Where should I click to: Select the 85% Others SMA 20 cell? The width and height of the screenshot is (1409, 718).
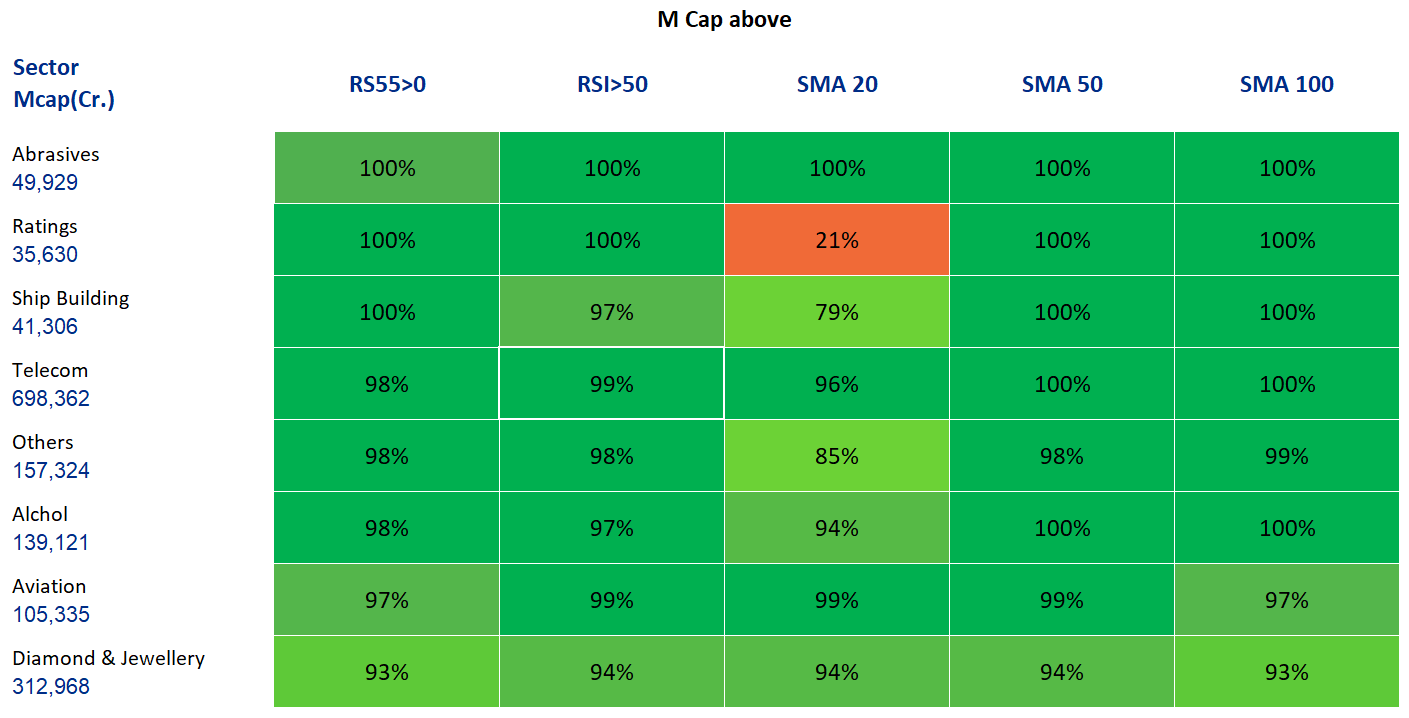pyautogui.click(x=837, y=456)
